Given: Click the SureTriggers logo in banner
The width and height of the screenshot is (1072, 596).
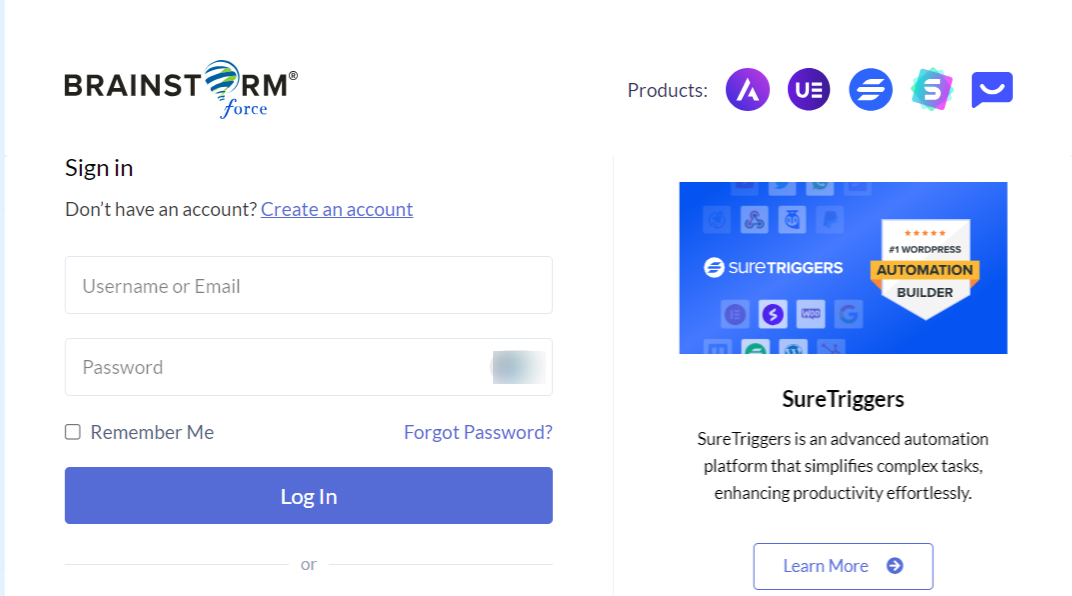Looking at the screenshot, I should click(773, 268).
